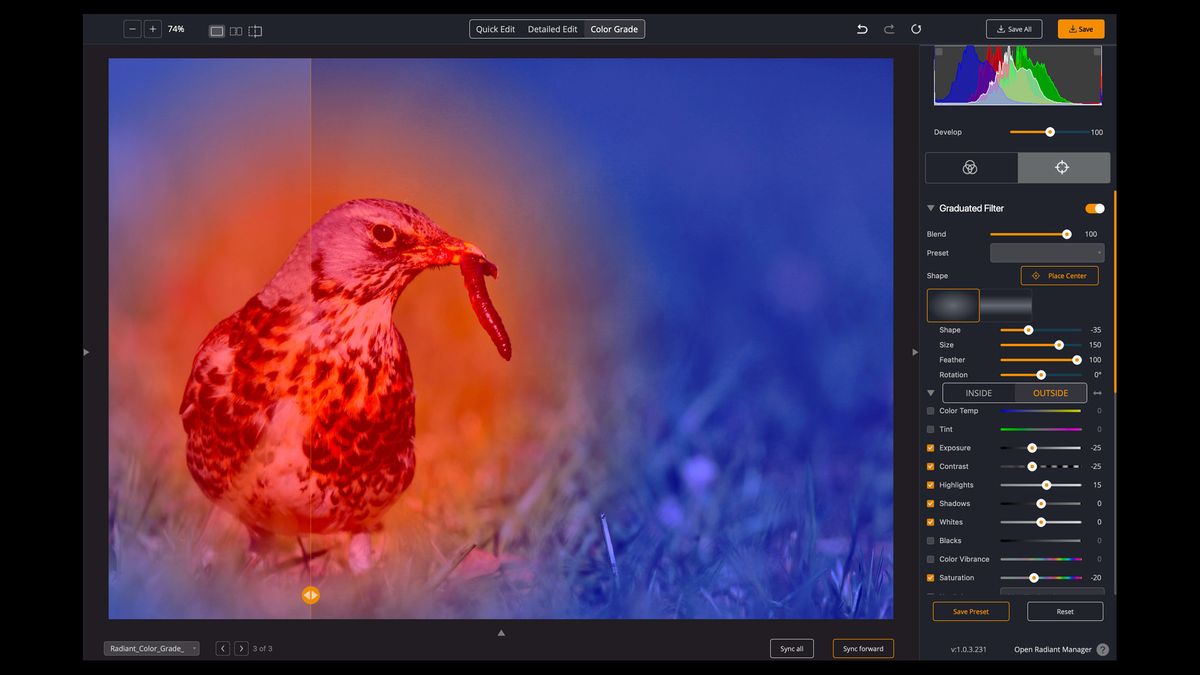This screenshot has width=1200, height=675.
Task: Click the Save Preset button
Action: 970,611
